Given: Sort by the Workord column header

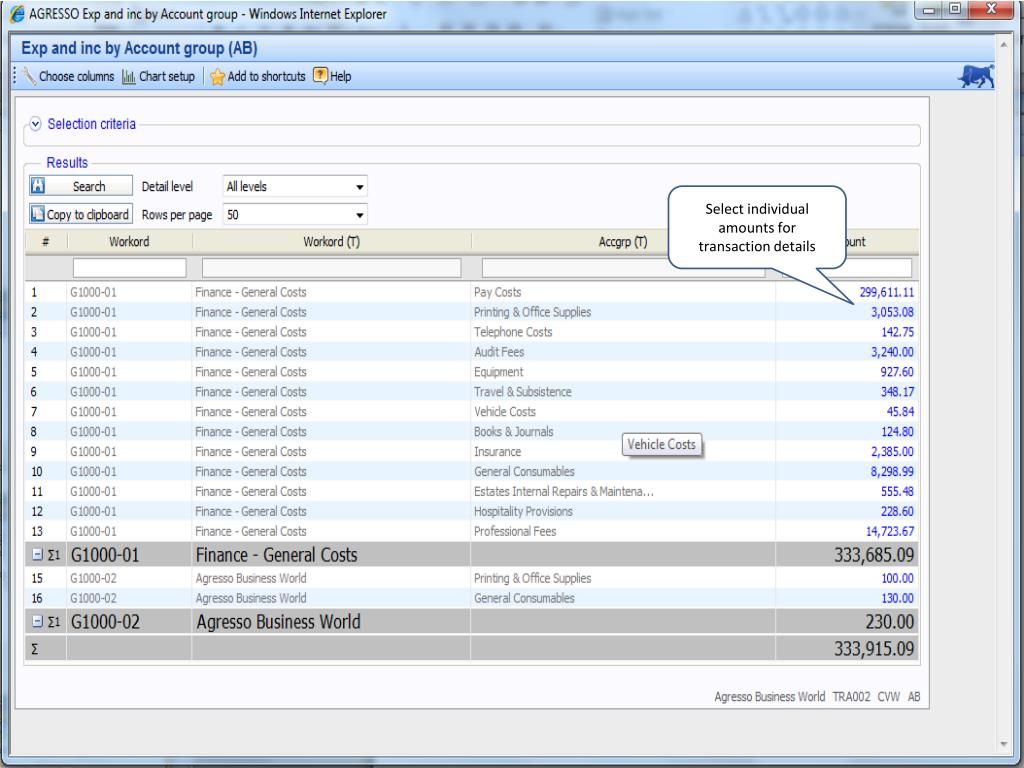Looking at the screenshot, I should click(x=129, y=242).
